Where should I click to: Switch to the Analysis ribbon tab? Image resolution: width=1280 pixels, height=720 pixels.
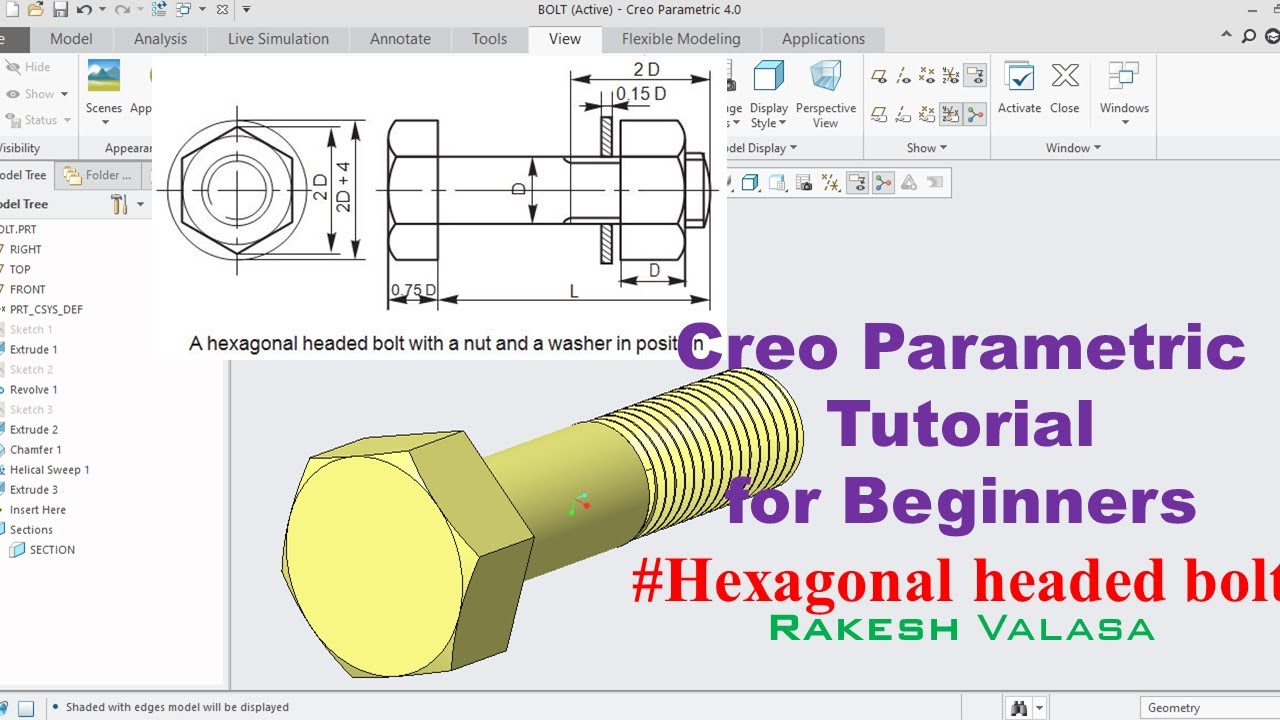(x=160, y=39)
